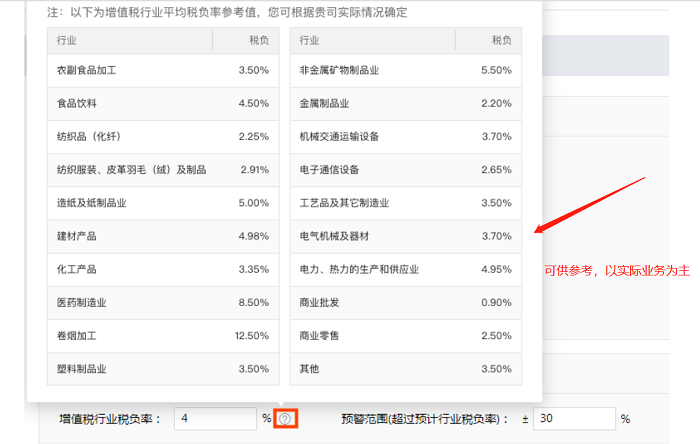Select the 商业零售 row
Image resolution: width=700 pixels, height=444 pixels.
click(x=405, y=336)
